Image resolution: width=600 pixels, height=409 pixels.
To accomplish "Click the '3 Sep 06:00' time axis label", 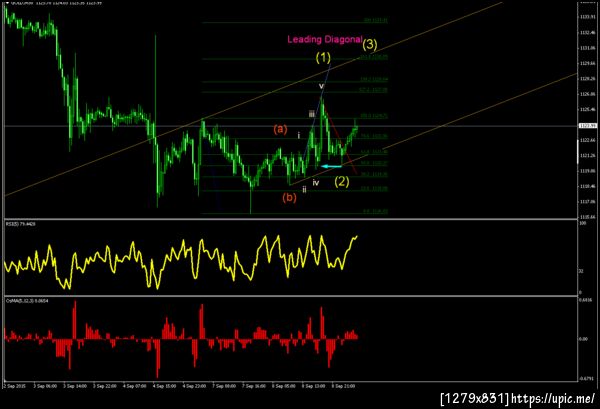I will coord(45,386).
